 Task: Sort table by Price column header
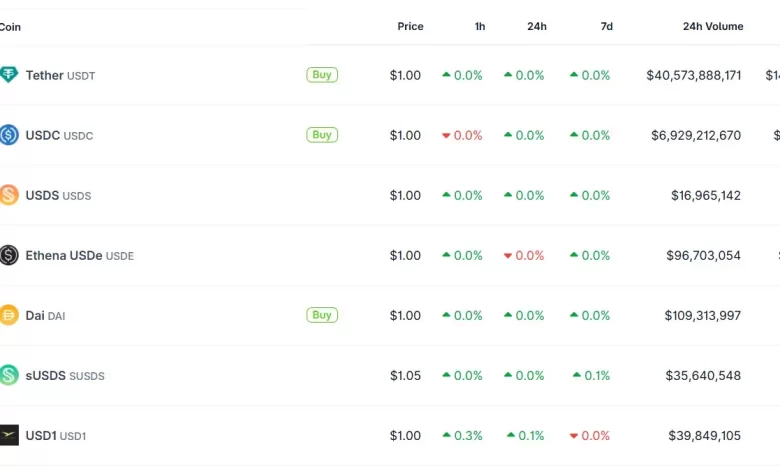click(x=410, y=26)
